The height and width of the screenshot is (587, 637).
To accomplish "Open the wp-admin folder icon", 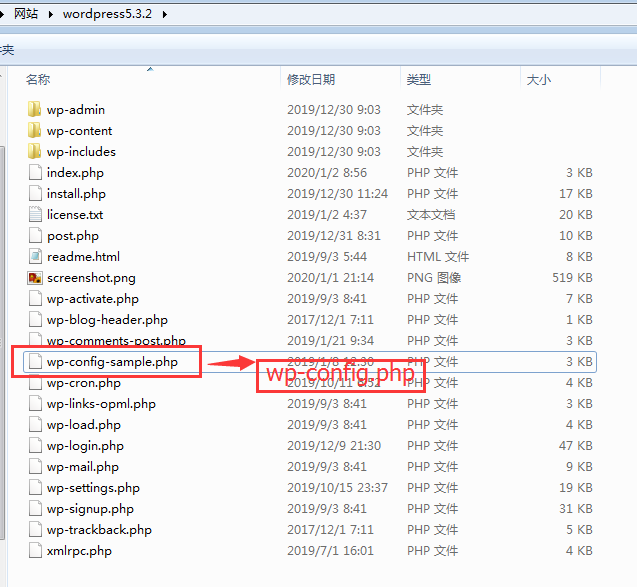I will pyautogui.click(x=35, y=109).
